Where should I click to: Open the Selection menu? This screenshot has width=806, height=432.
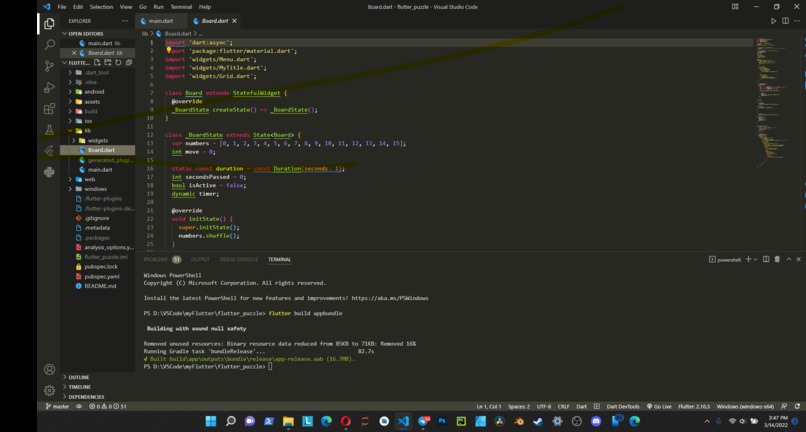click(101, 7)
